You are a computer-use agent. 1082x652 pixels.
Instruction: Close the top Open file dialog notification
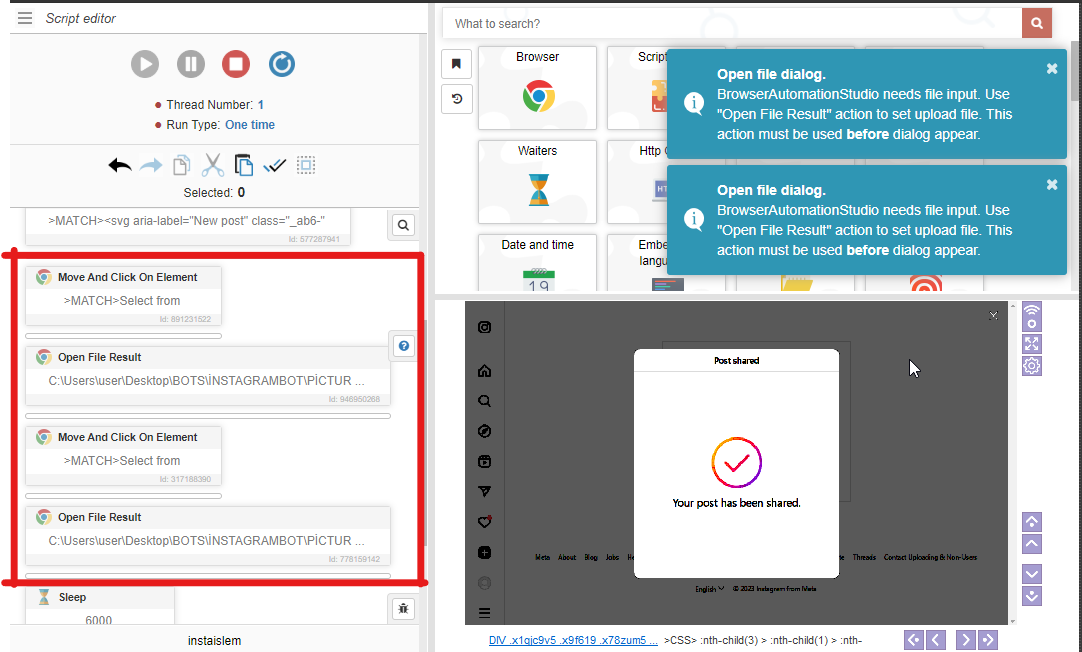(x=1052, y=69)
